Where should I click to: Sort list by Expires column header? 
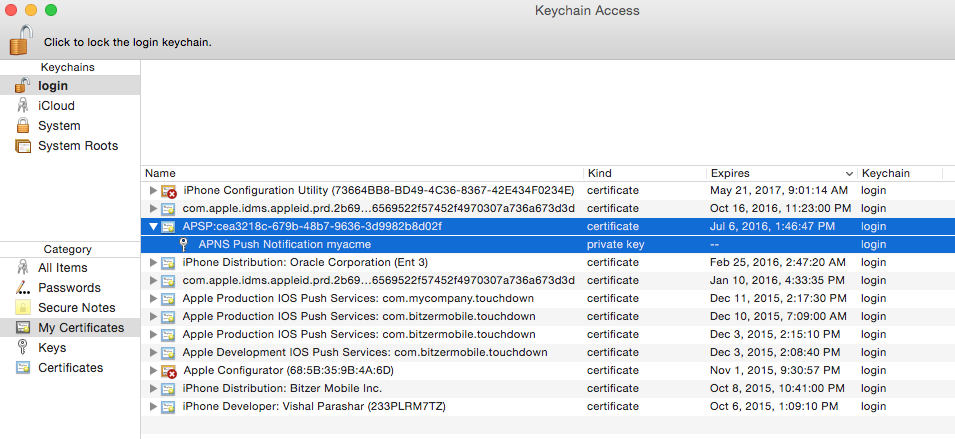(780, 173)
